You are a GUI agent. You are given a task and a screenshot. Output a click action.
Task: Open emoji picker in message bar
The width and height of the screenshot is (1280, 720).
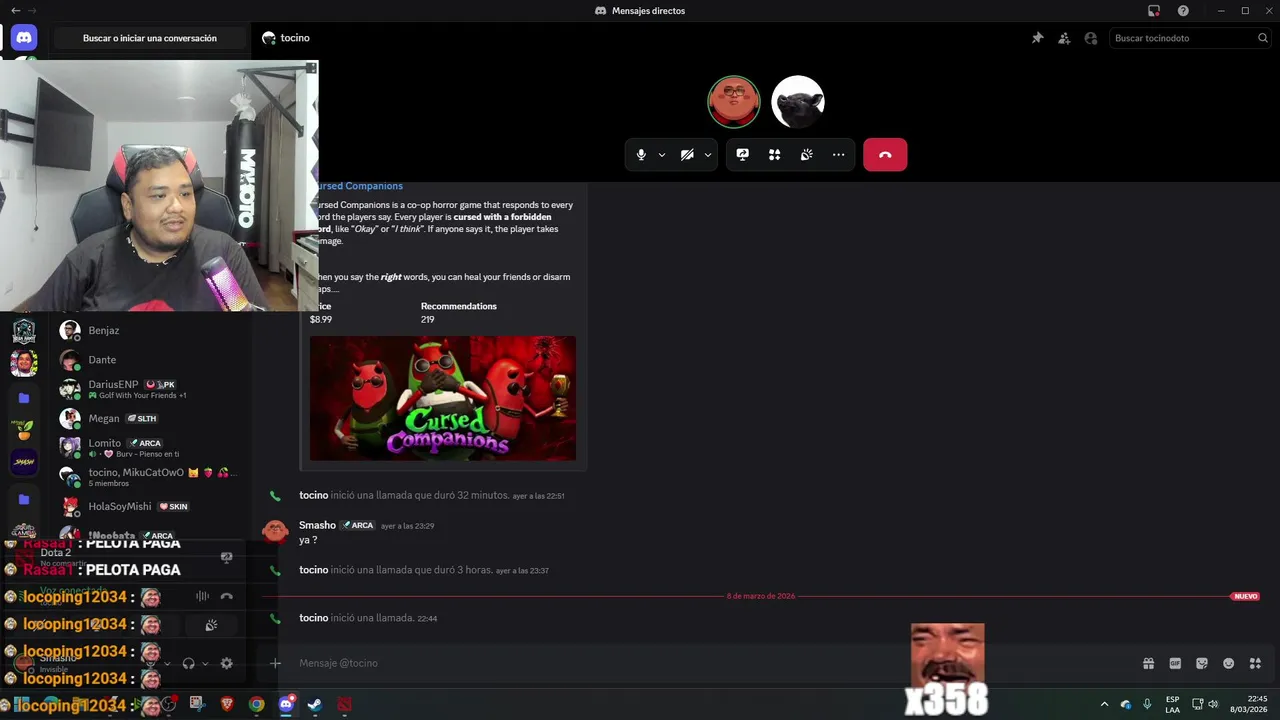[x=1229, y=663]
